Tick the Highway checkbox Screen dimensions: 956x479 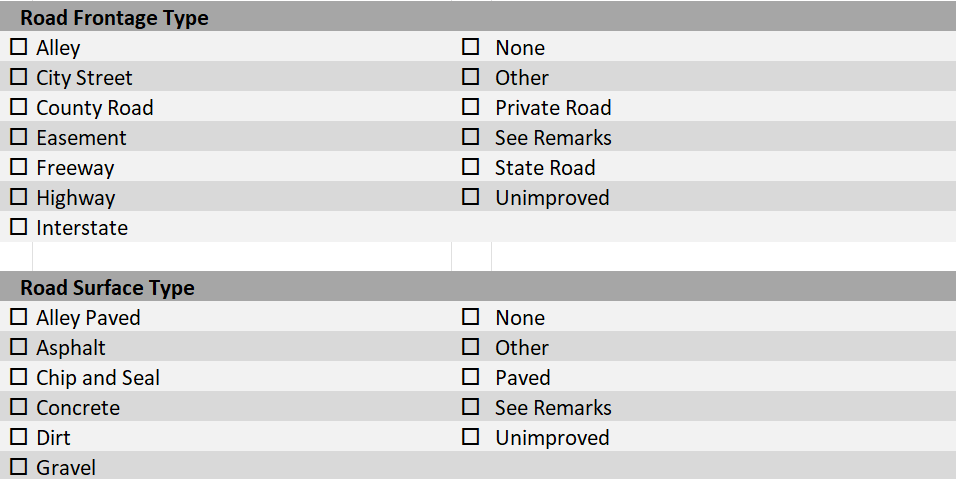[19, 197]
